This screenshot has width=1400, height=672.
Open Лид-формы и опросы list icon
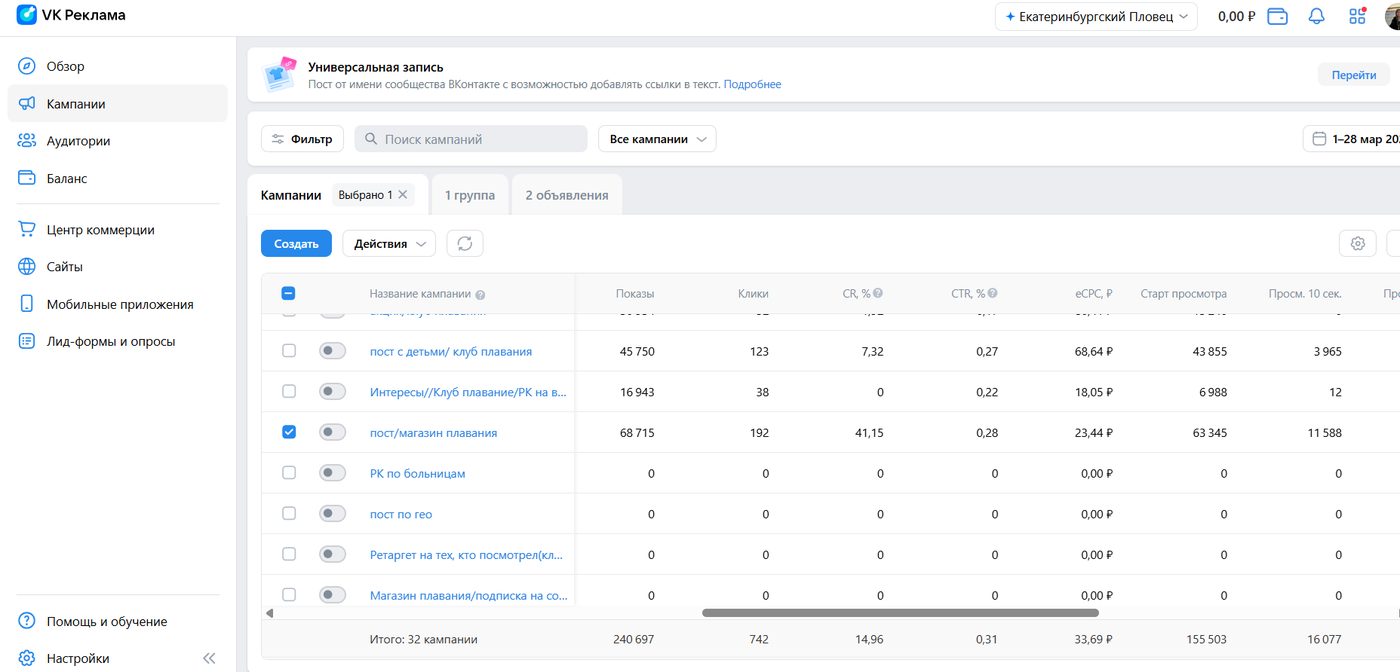pyautogui.click(x=27, y=341)
